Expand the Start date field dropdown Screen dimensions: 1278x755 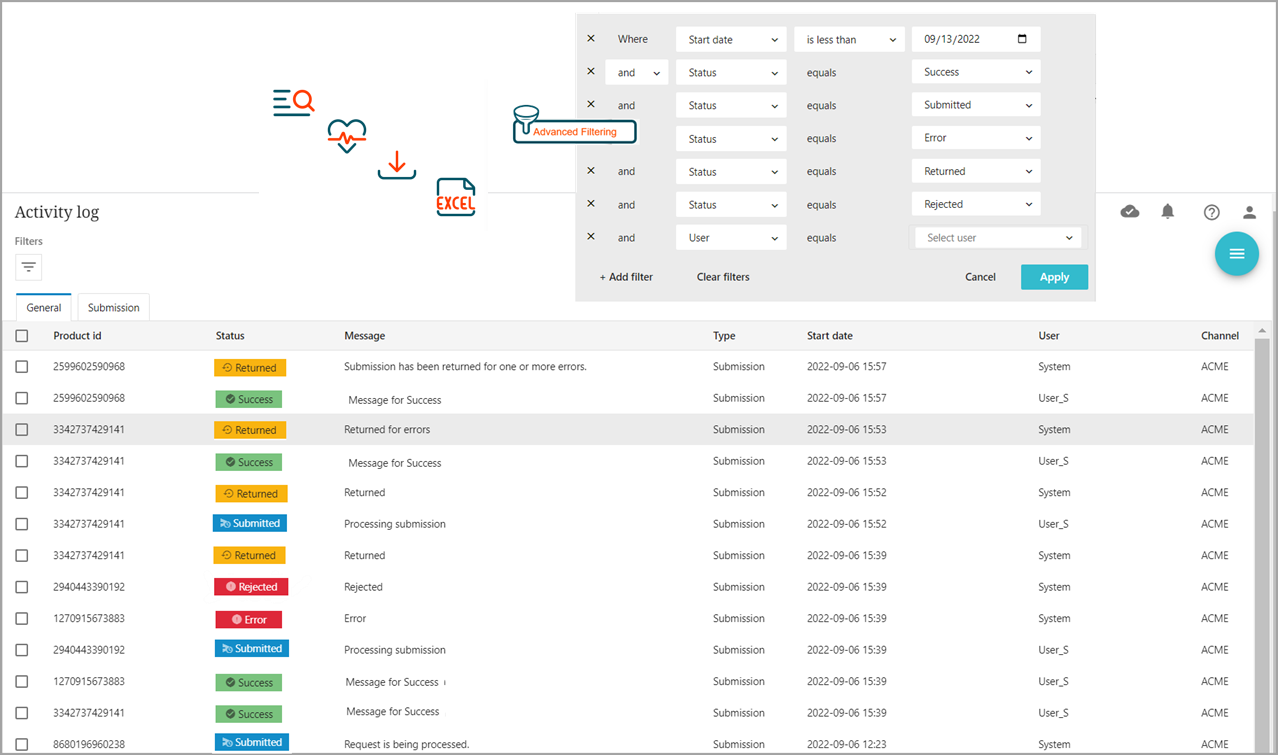click(x=731, y=40)
